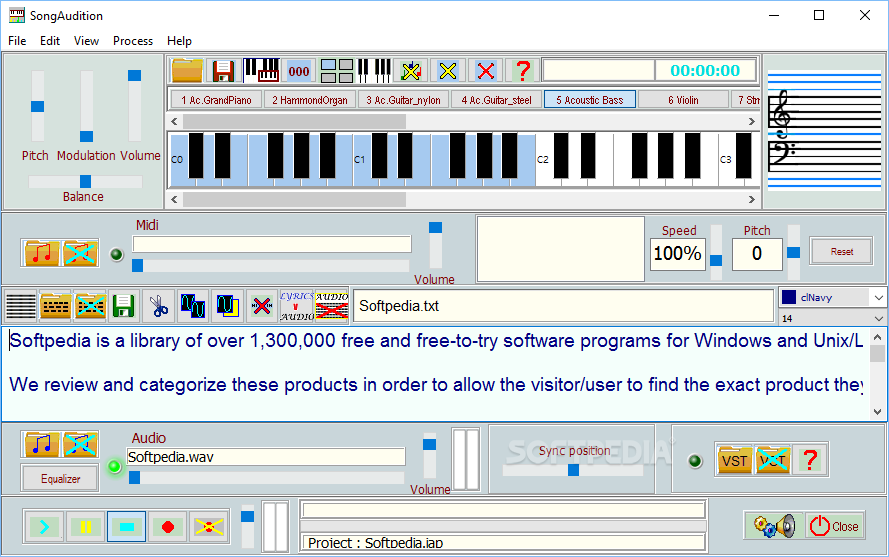Select 4 Ac.Guitar_steel instrument tab
This screenshot has width=889, height=557.
[496, 100]
